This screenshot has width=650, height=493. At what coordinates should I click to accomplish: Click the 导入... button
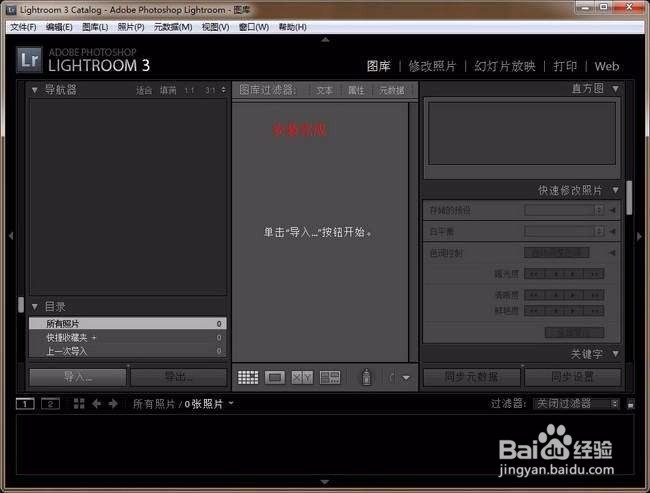pos(78,377)
